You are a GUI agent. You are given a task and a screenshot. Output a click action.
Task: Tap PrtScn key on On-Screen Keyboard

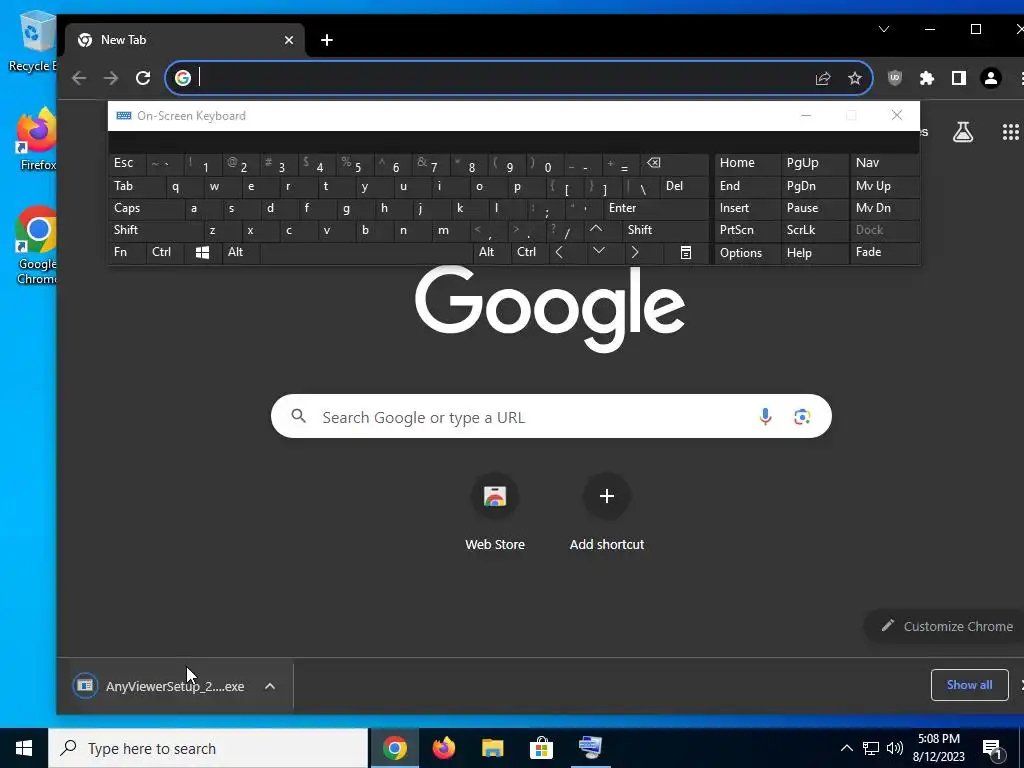[747, 230]
